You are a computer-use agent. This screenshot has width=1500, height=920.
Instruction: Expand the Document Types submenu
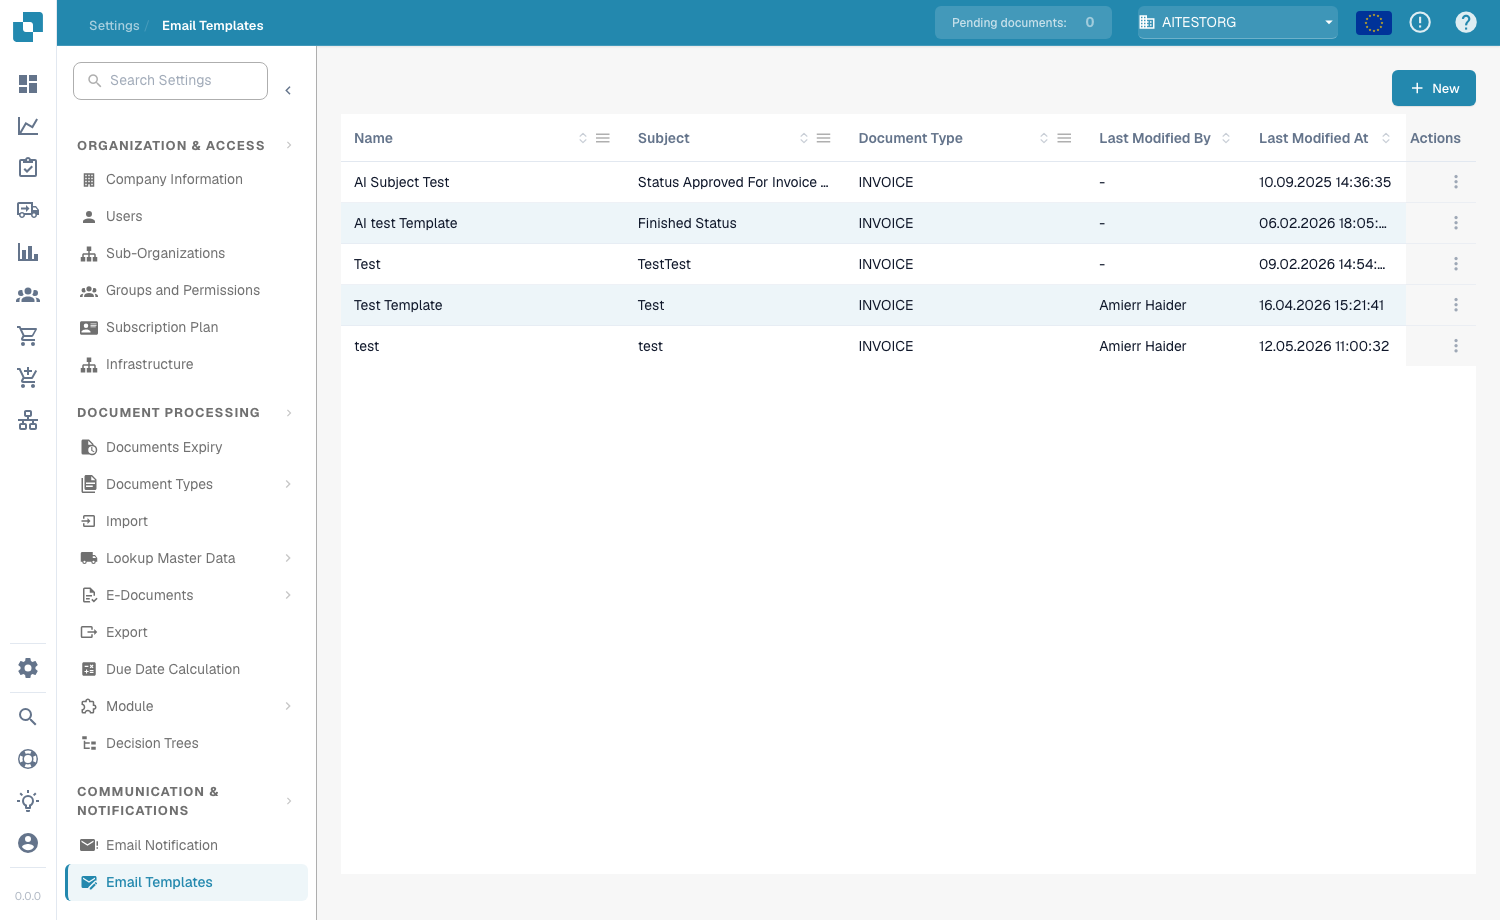click(288, 484)
